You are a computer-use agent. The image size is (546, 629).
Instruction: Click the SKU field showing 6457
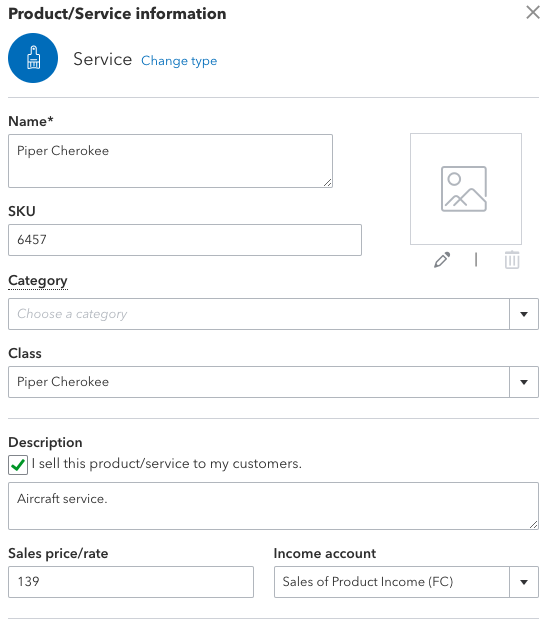[x=185, y=240]
